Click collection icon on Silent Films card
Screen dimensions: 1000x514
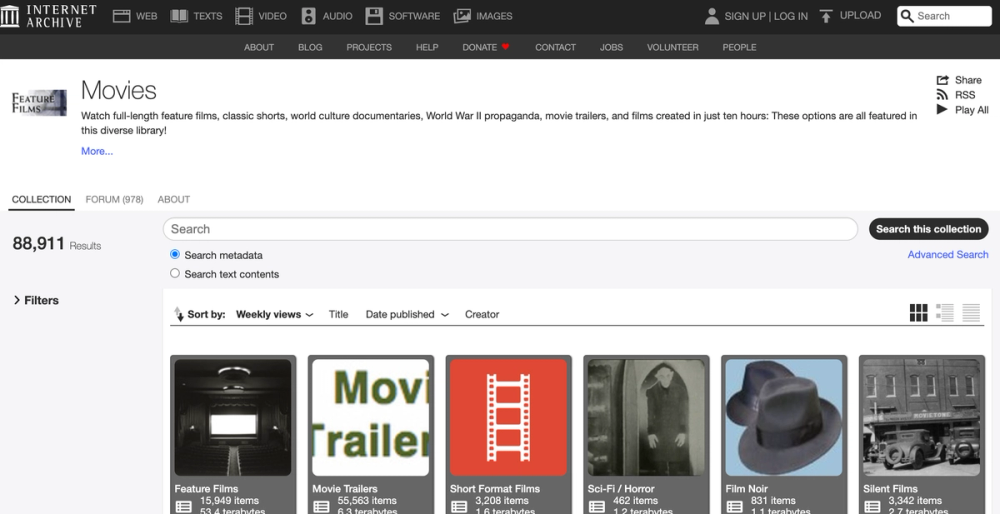[x=872, y=506]
